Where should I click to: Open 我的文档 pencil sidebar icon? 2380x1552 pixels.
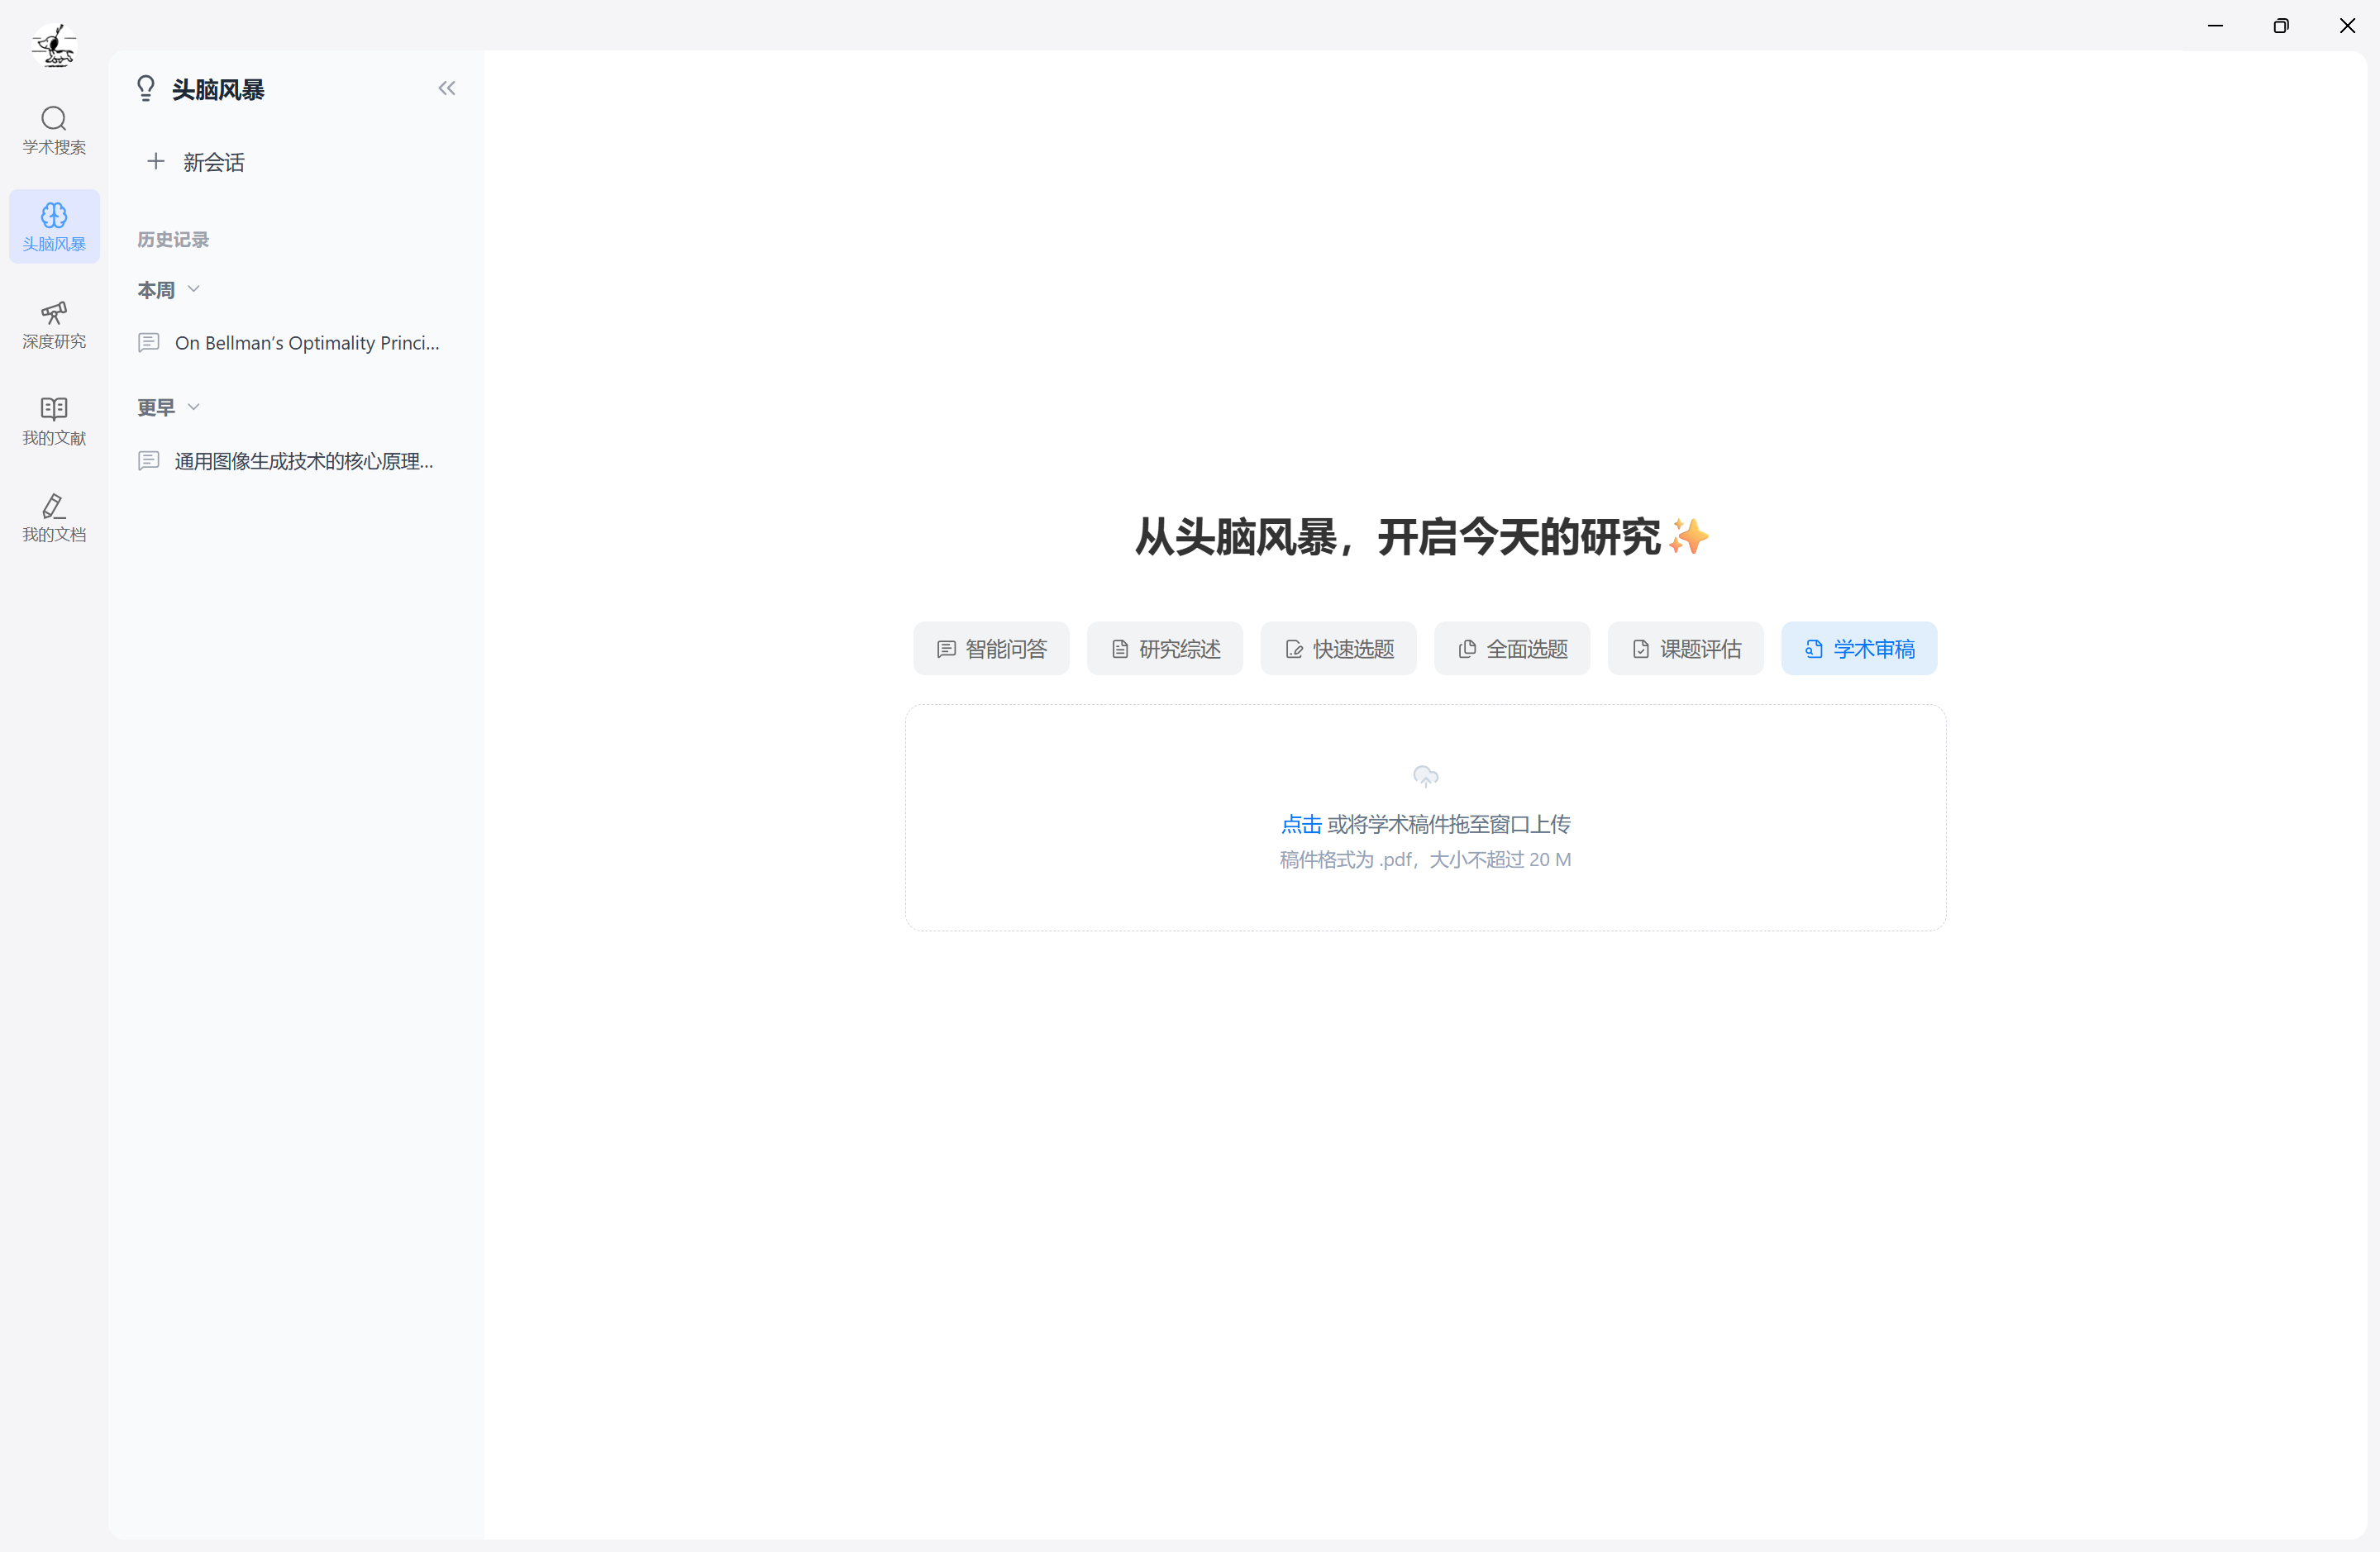(x=54, y=517)
